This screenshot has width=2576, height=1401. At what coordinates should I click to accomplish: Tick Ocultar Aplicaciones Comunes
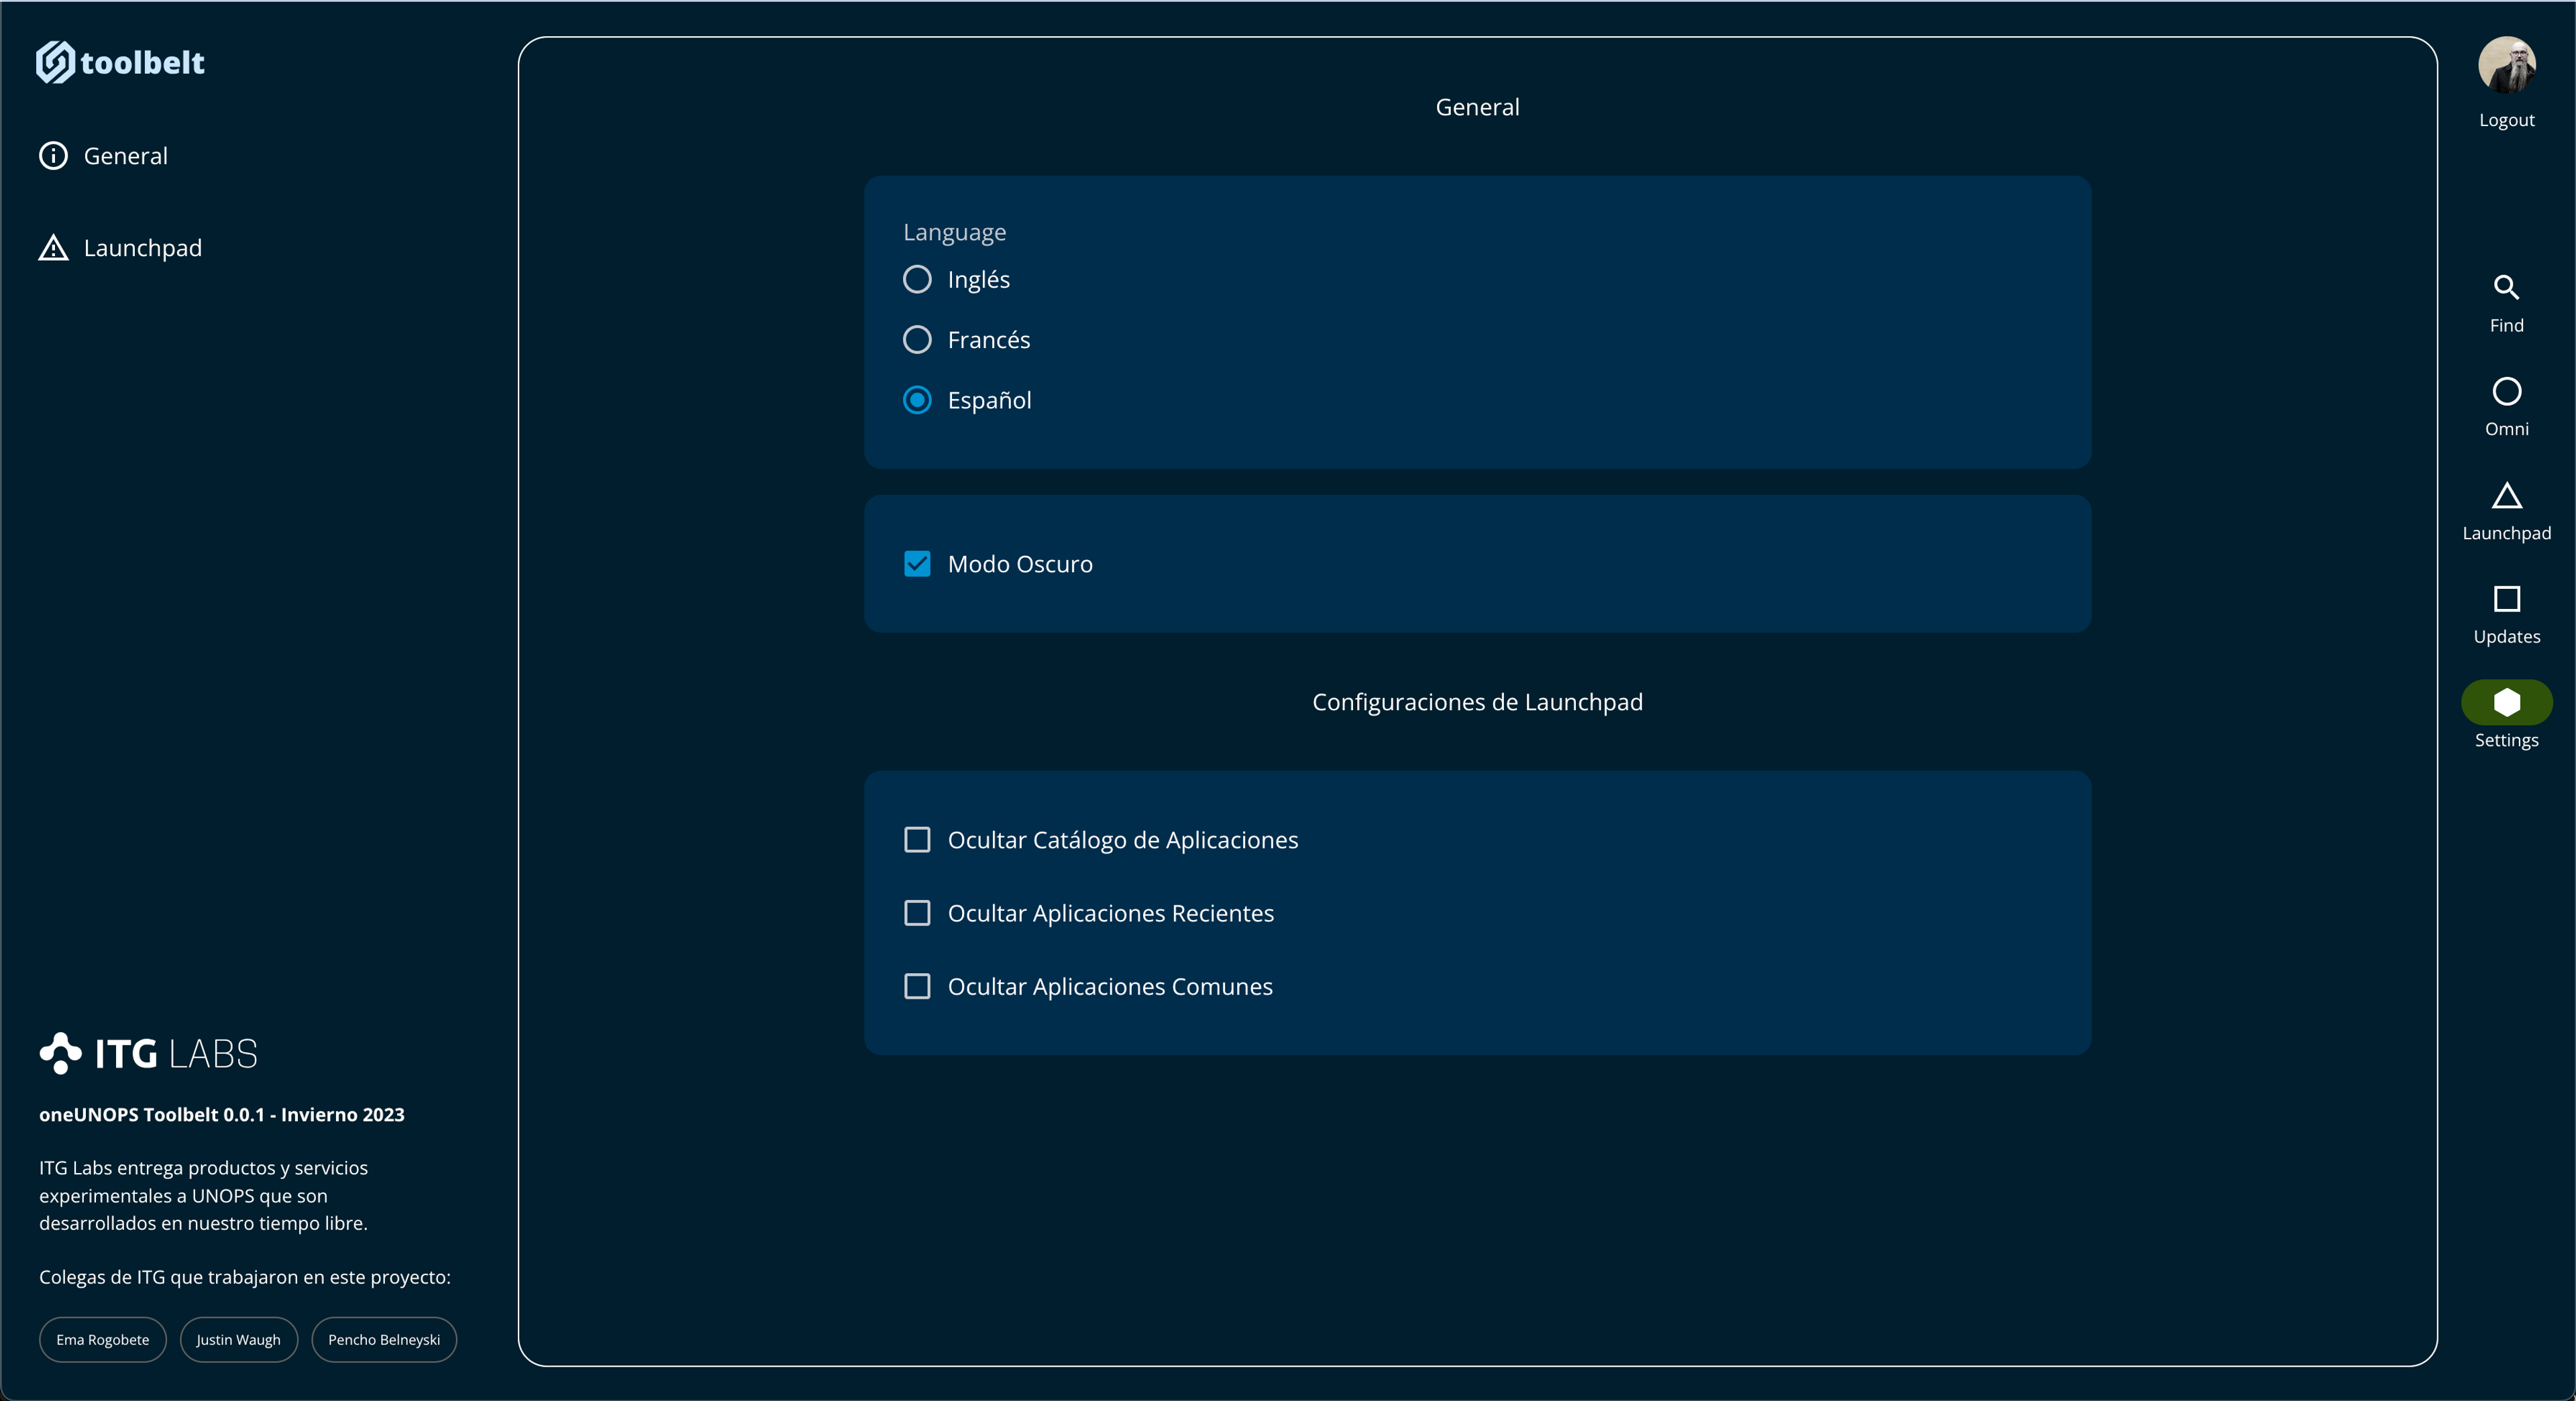click(x=917, y=986)
